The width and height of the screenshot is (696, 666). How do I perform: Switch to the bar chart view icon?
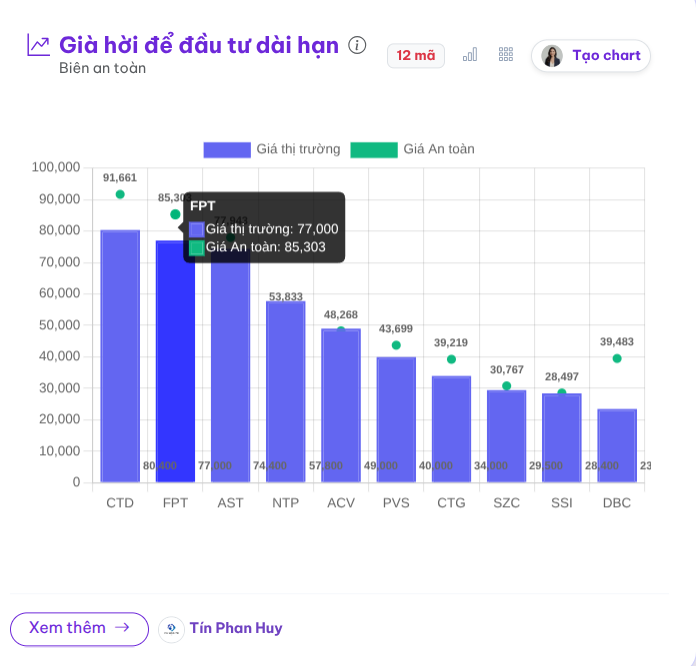(470, 55)
